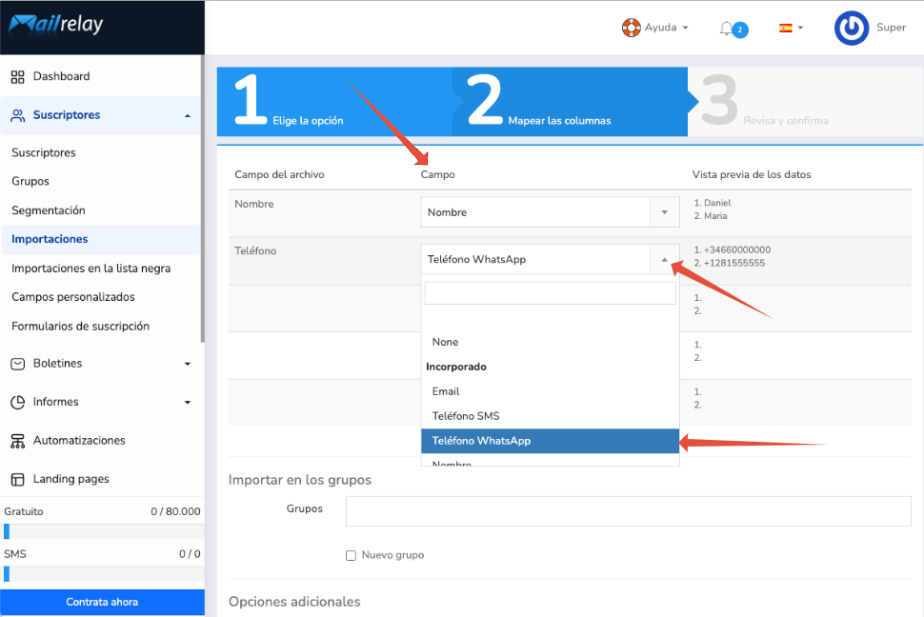Screen dimensions: 924x617
Task: Click the Grupos input field
Action: [628, 511]
